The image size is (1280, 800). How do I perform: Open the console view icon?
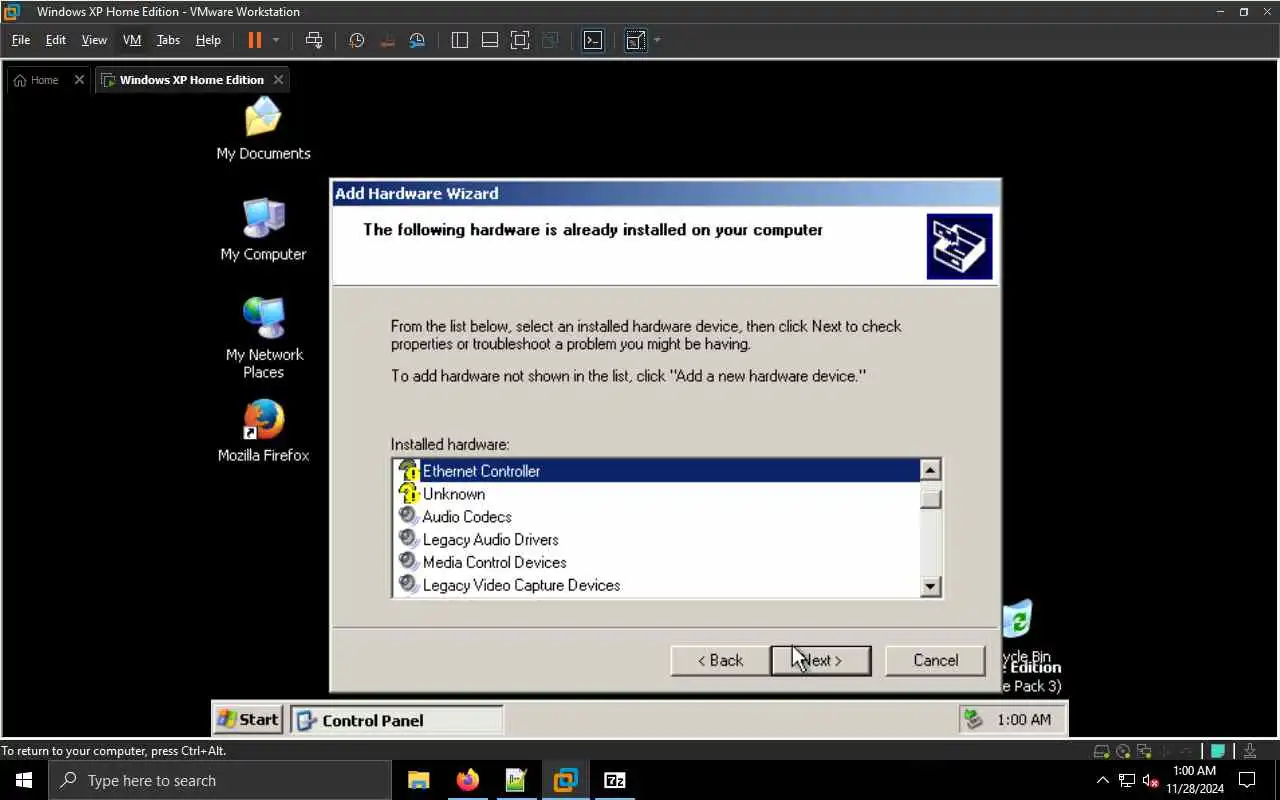[593, 40]
